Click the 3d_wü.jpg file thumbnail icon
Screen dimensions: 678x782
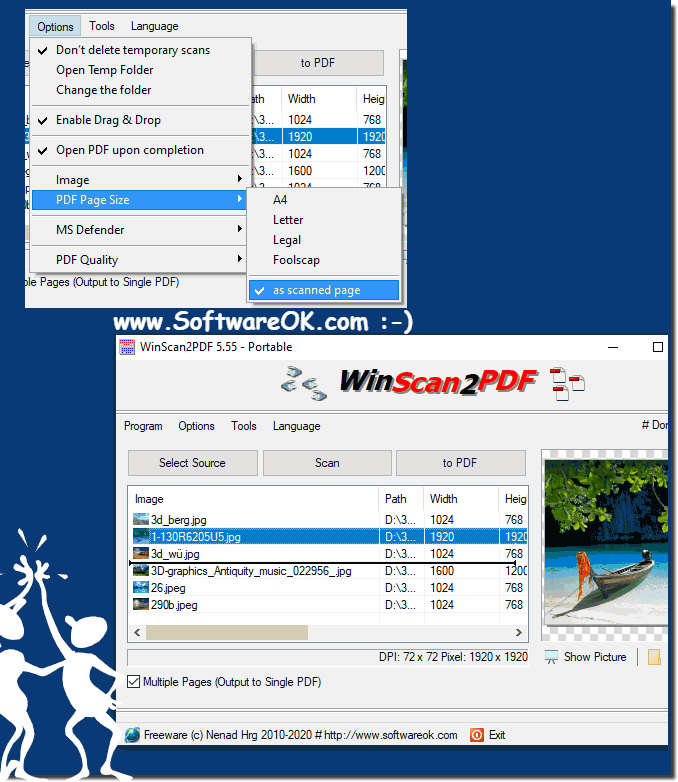(141, 553)
